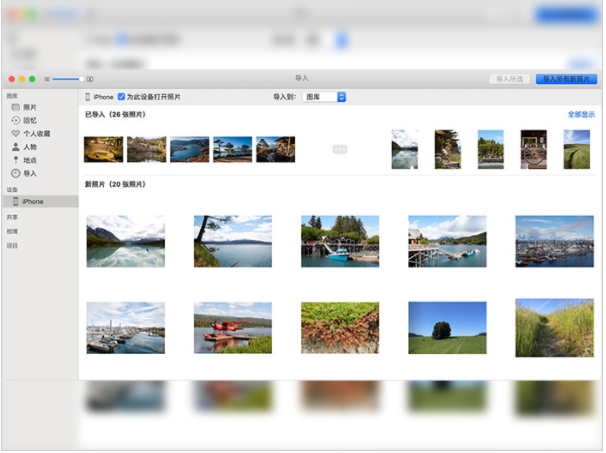Click the thumbnail zoom slider track

coord(66,78)
